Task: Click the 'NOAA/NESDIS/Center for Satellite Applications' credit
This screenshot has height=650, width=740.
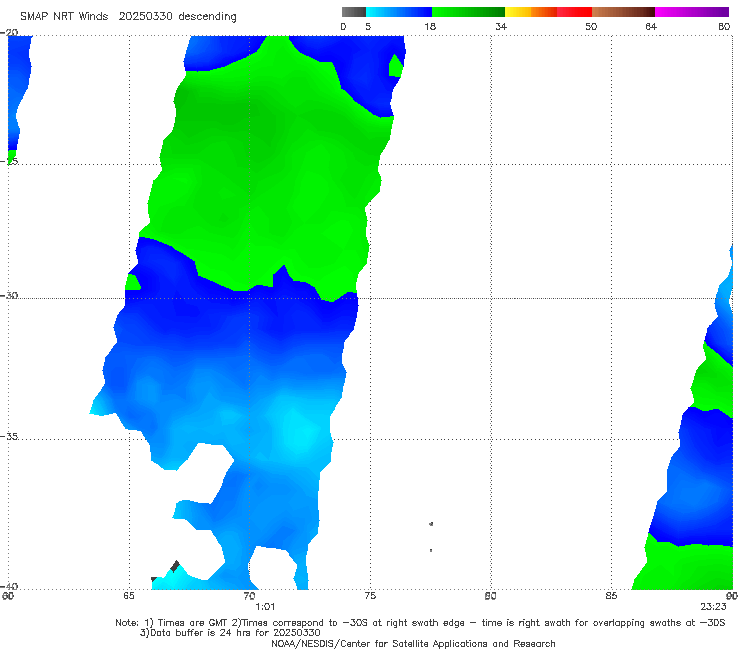Action: pos(413,643)
